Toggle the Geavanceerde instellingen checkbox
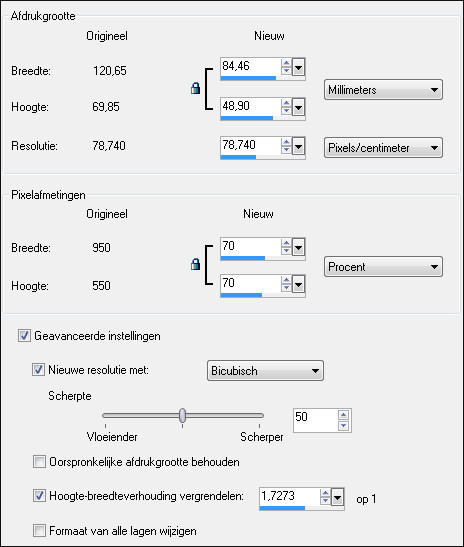 pyautogui.click(x=24, y=336)
